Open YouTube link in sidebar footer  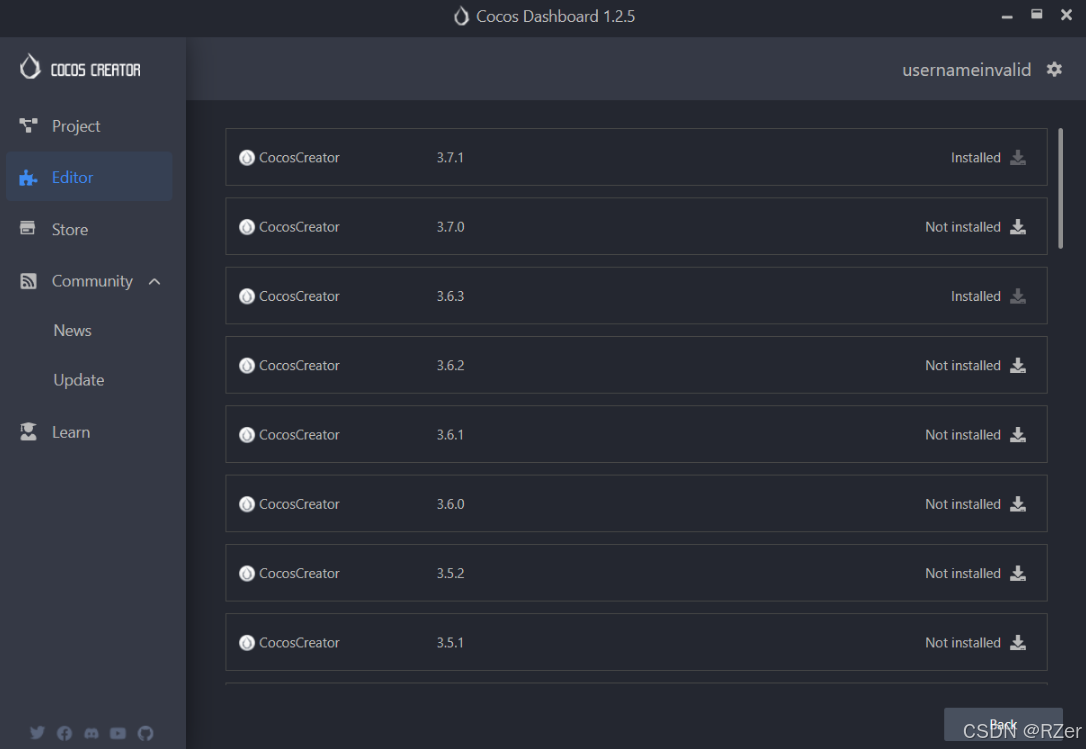[118, 733]
